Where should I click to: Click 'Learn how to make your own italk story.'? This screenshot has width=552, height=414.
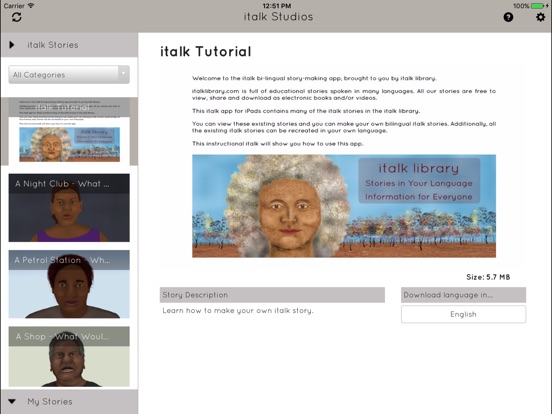coord(238,310)
